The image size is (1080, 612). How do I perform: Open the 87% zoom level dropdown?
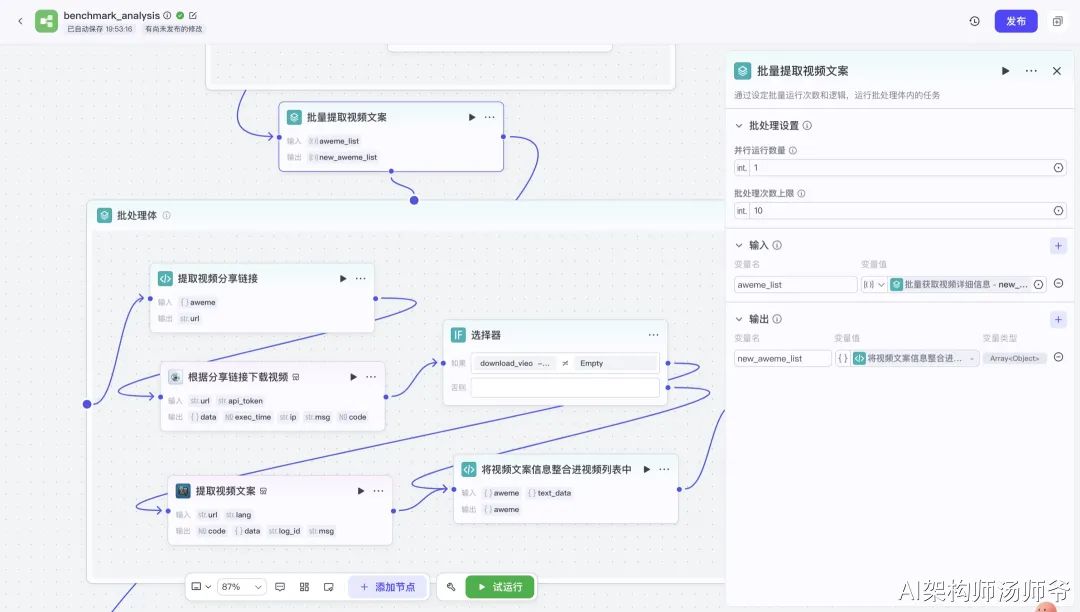pyautogui.click(x=241, y=587)
